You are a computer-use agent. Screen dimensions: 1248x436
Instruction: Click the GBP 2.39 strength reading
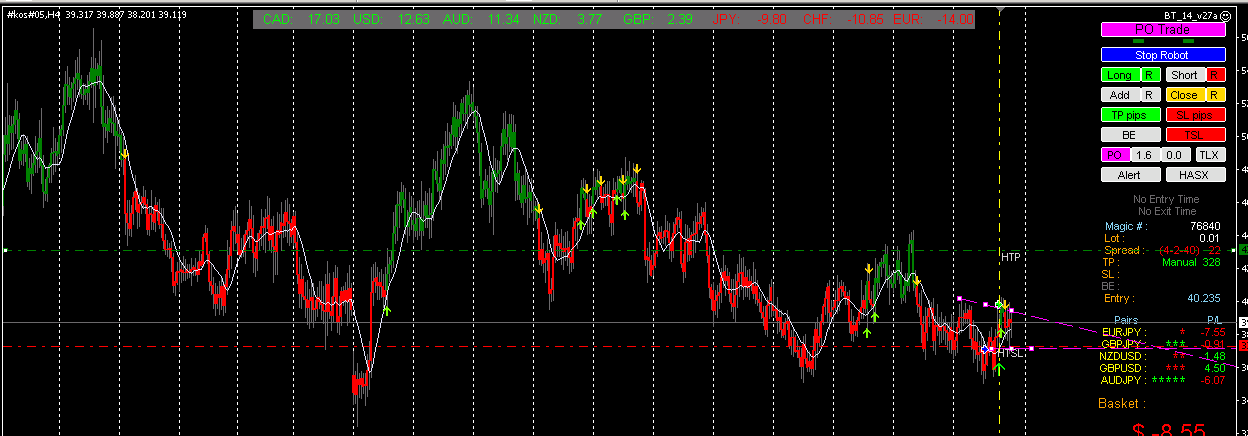point(658,19)
